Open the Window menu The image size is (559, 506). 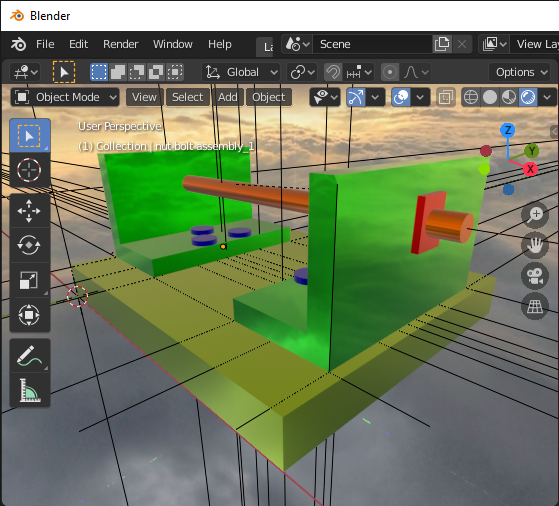[x=173, y=44]
